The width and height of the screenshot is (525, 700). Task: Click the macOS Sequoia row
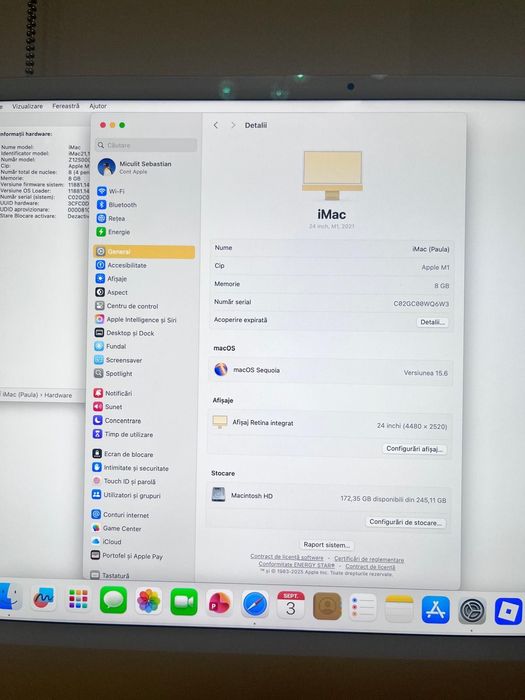pos(330,371)
